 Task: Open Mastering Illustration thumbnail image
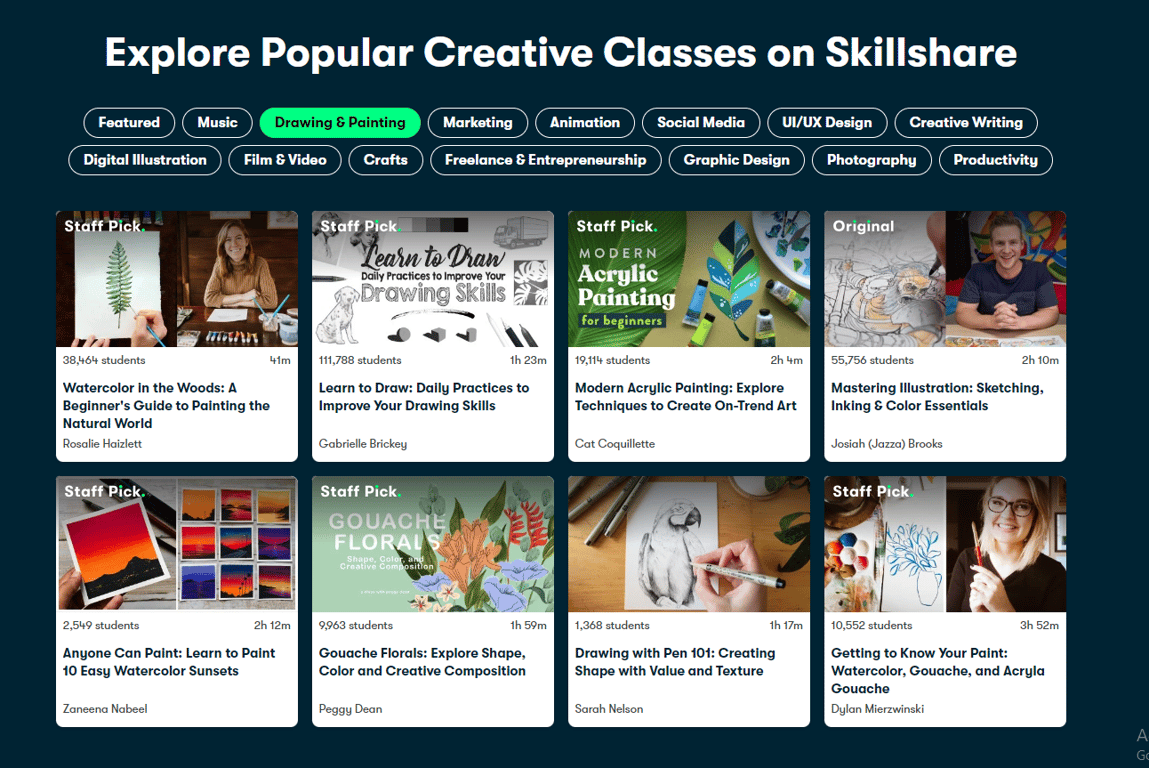[945, 279]
